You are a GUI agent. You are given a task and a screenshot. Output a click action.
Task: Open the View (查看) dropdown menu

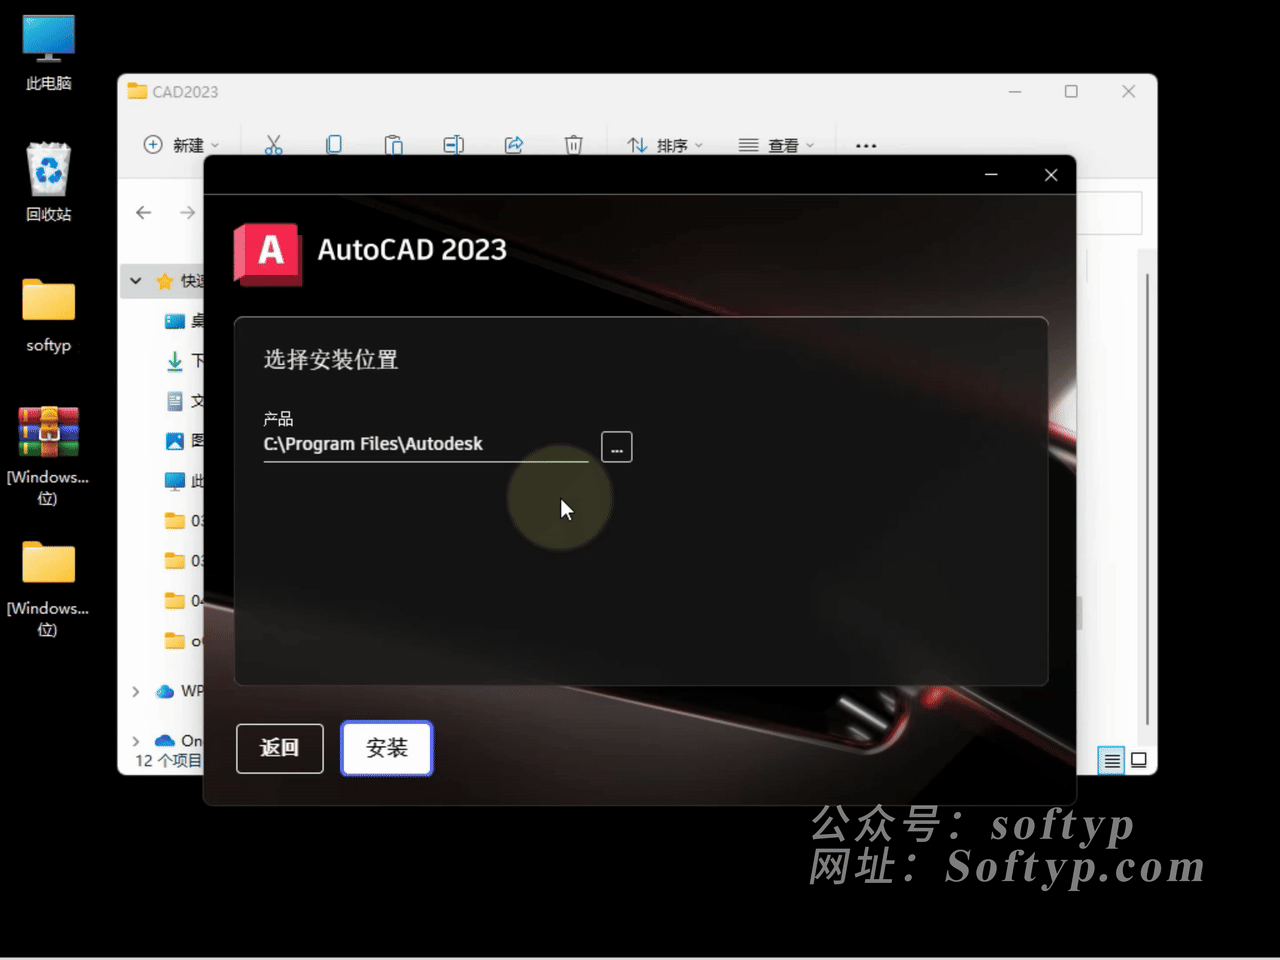click(776, 145)
